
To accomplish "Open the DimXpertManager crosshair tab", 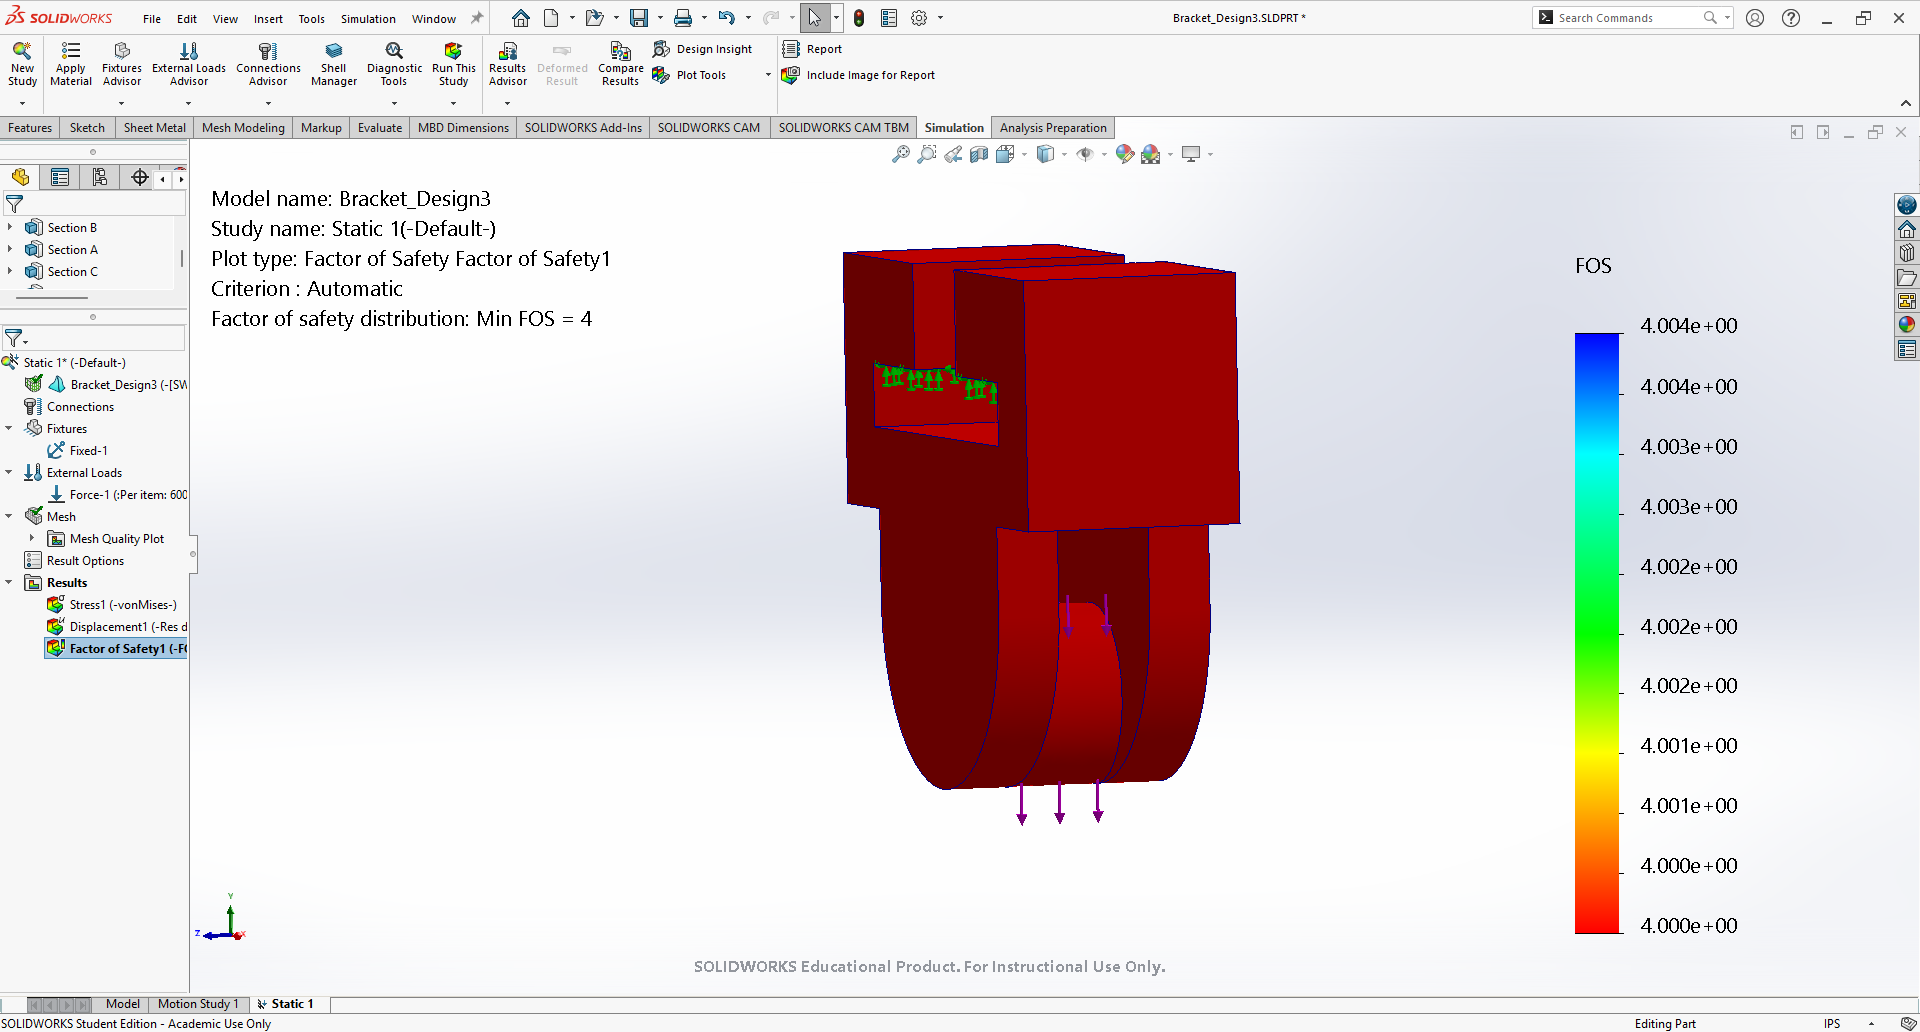I will click(x=139, y=177).
